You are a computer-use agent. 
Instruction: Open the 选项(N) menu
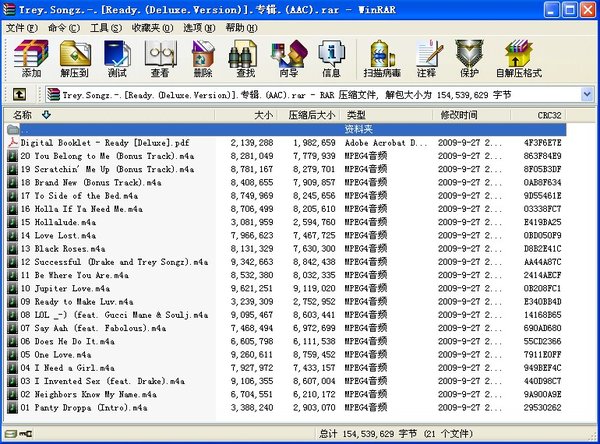pos(199,28)
